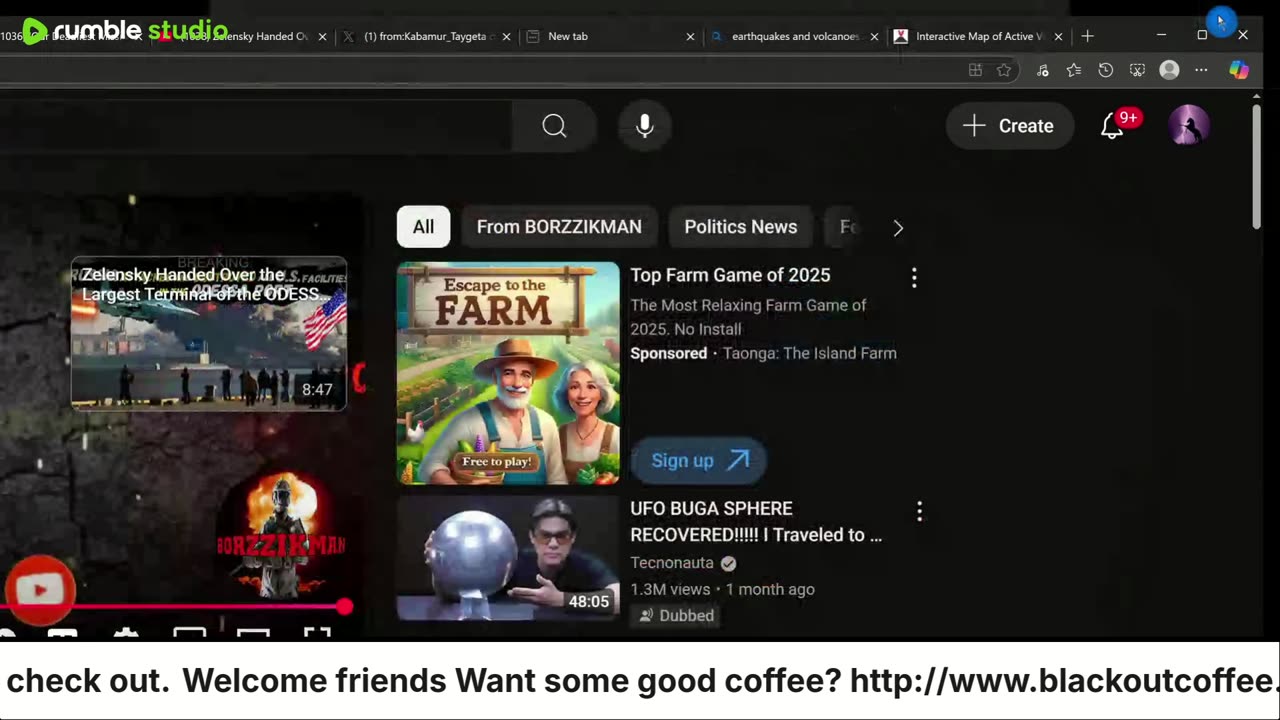Switch to the New tab browser tab
Viewport: 1280px width, 720px height.
[x=610, y=36]
